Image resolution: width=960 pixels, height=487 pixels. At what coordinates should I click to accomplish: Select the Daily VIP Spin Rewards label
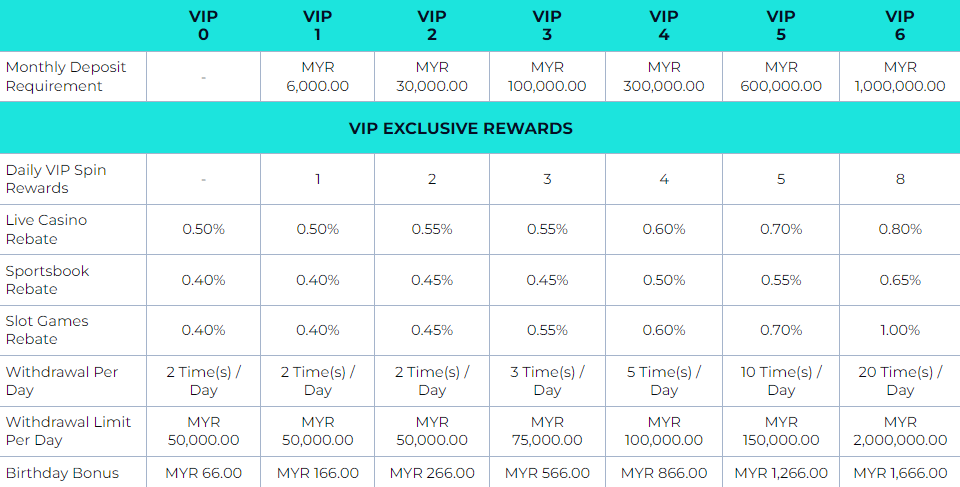[x=56, y=179]
